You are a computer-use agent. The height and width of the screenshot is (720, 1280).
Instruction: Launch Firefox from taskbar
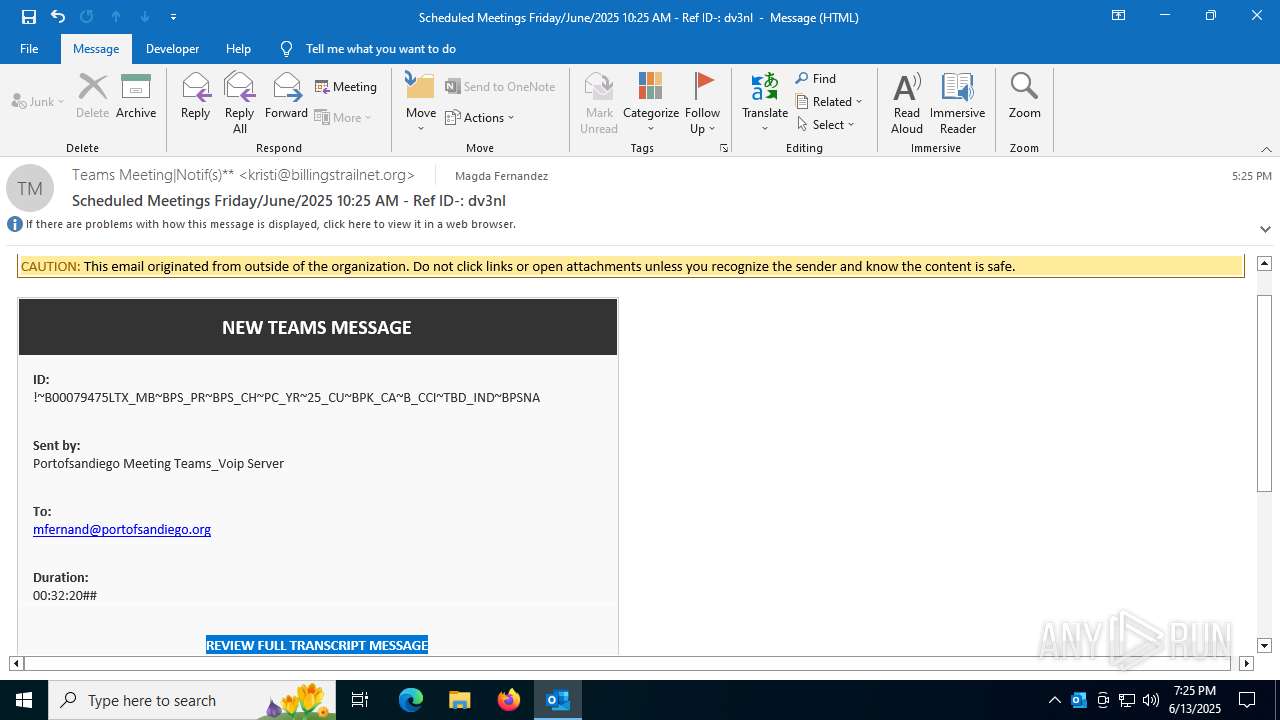click(x=509, y=700)
